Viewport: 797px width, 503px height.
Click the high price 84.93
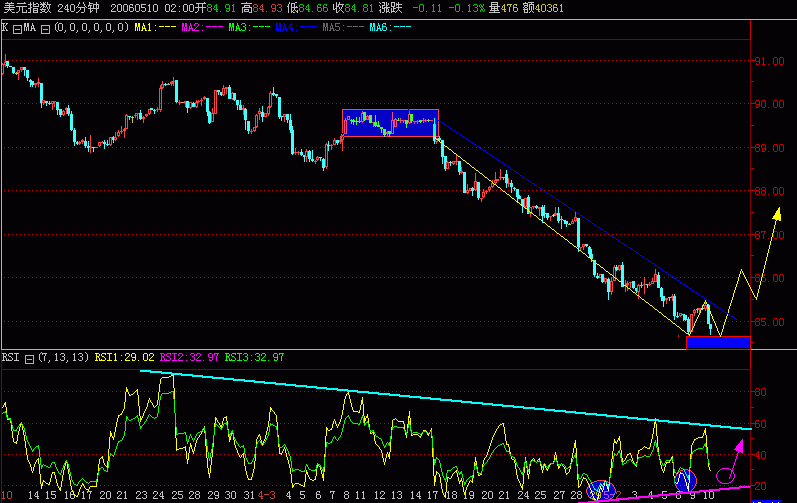click(x=268, y=8)
